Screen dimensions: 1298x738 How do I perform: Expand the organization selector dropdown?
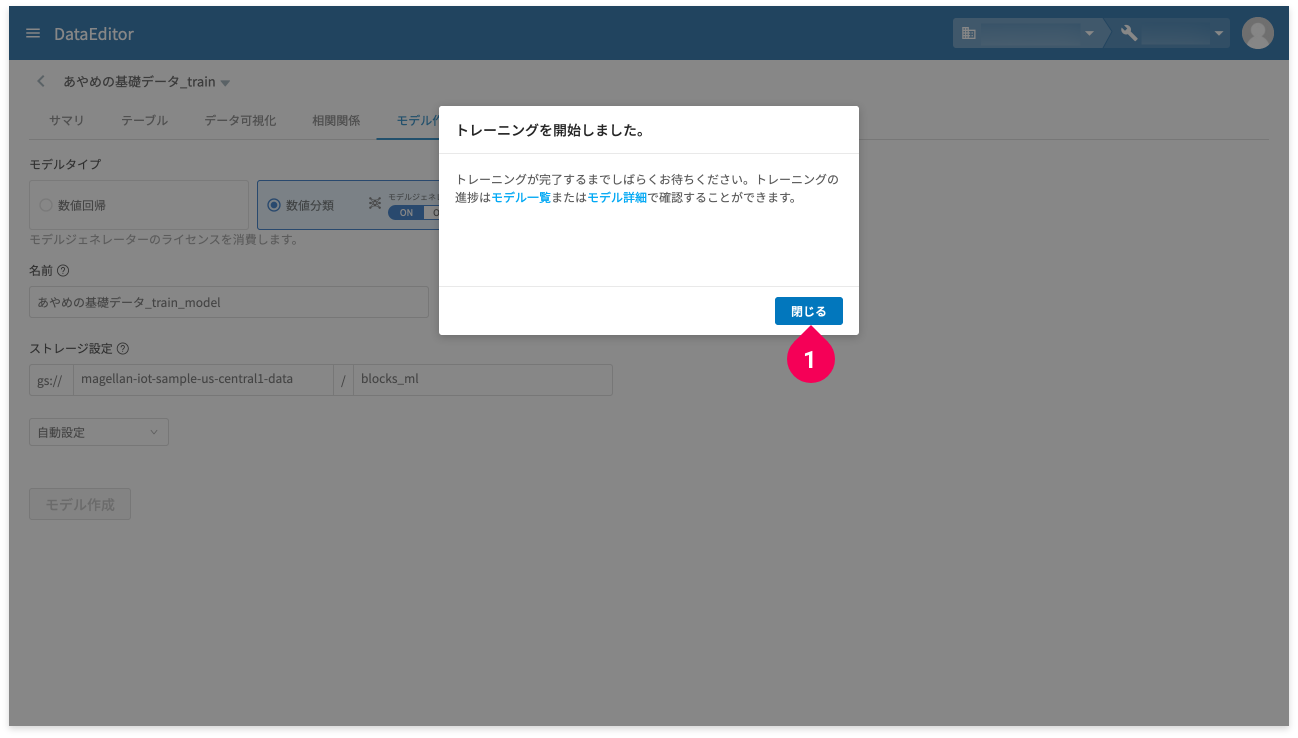1090,34
